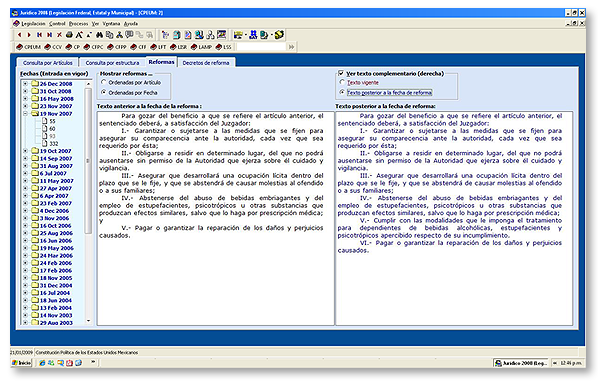Open the Control menu

point(57,24)
